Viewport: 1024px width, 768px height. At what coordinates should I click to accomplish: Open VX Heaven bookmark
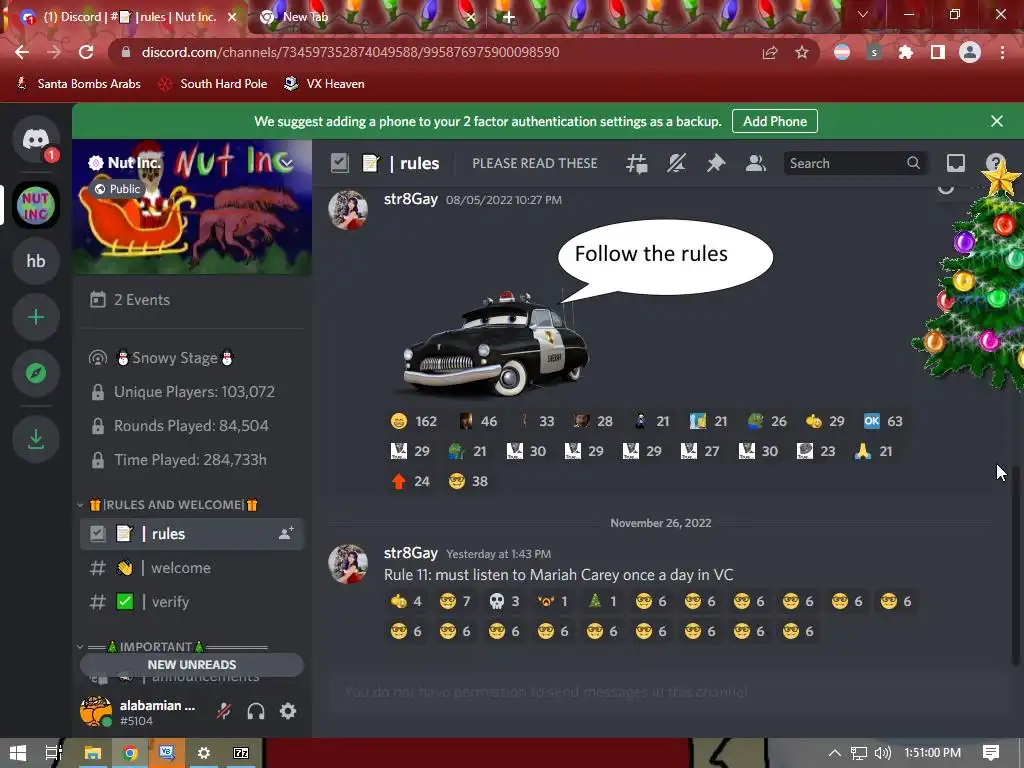pos(324,84)
